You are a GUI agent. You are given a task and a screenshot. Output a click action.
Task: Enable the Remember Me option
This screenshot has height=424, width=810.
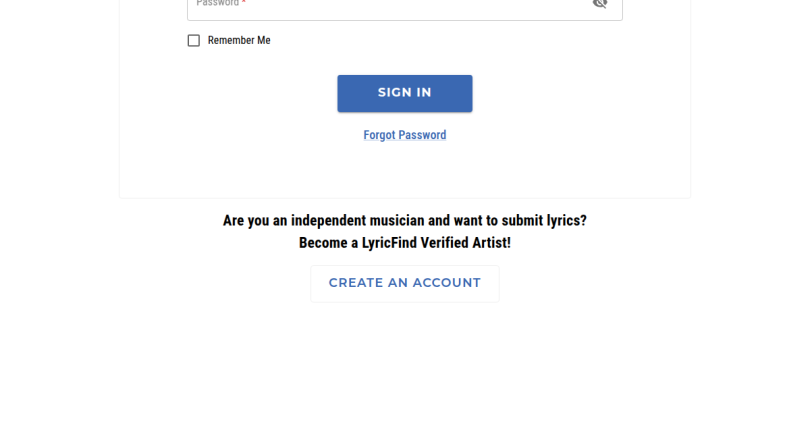[x=194, y=41]
